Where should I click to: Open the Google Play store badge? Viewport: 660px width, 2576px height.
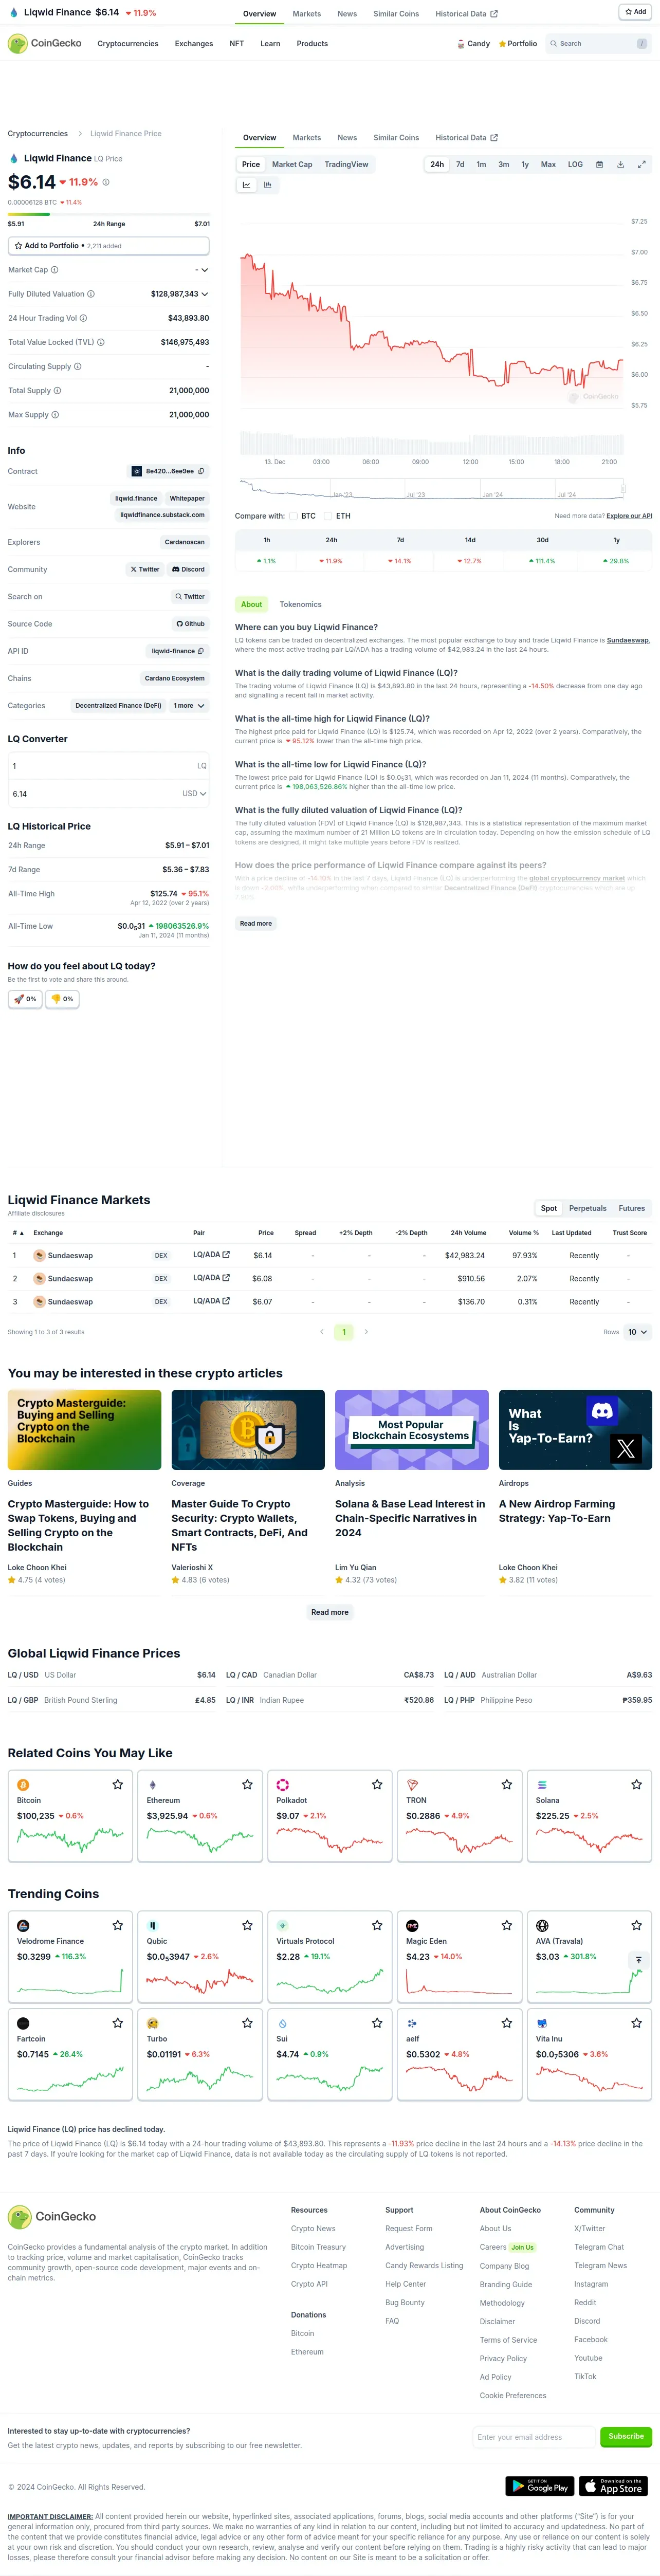pos(540,2485)
